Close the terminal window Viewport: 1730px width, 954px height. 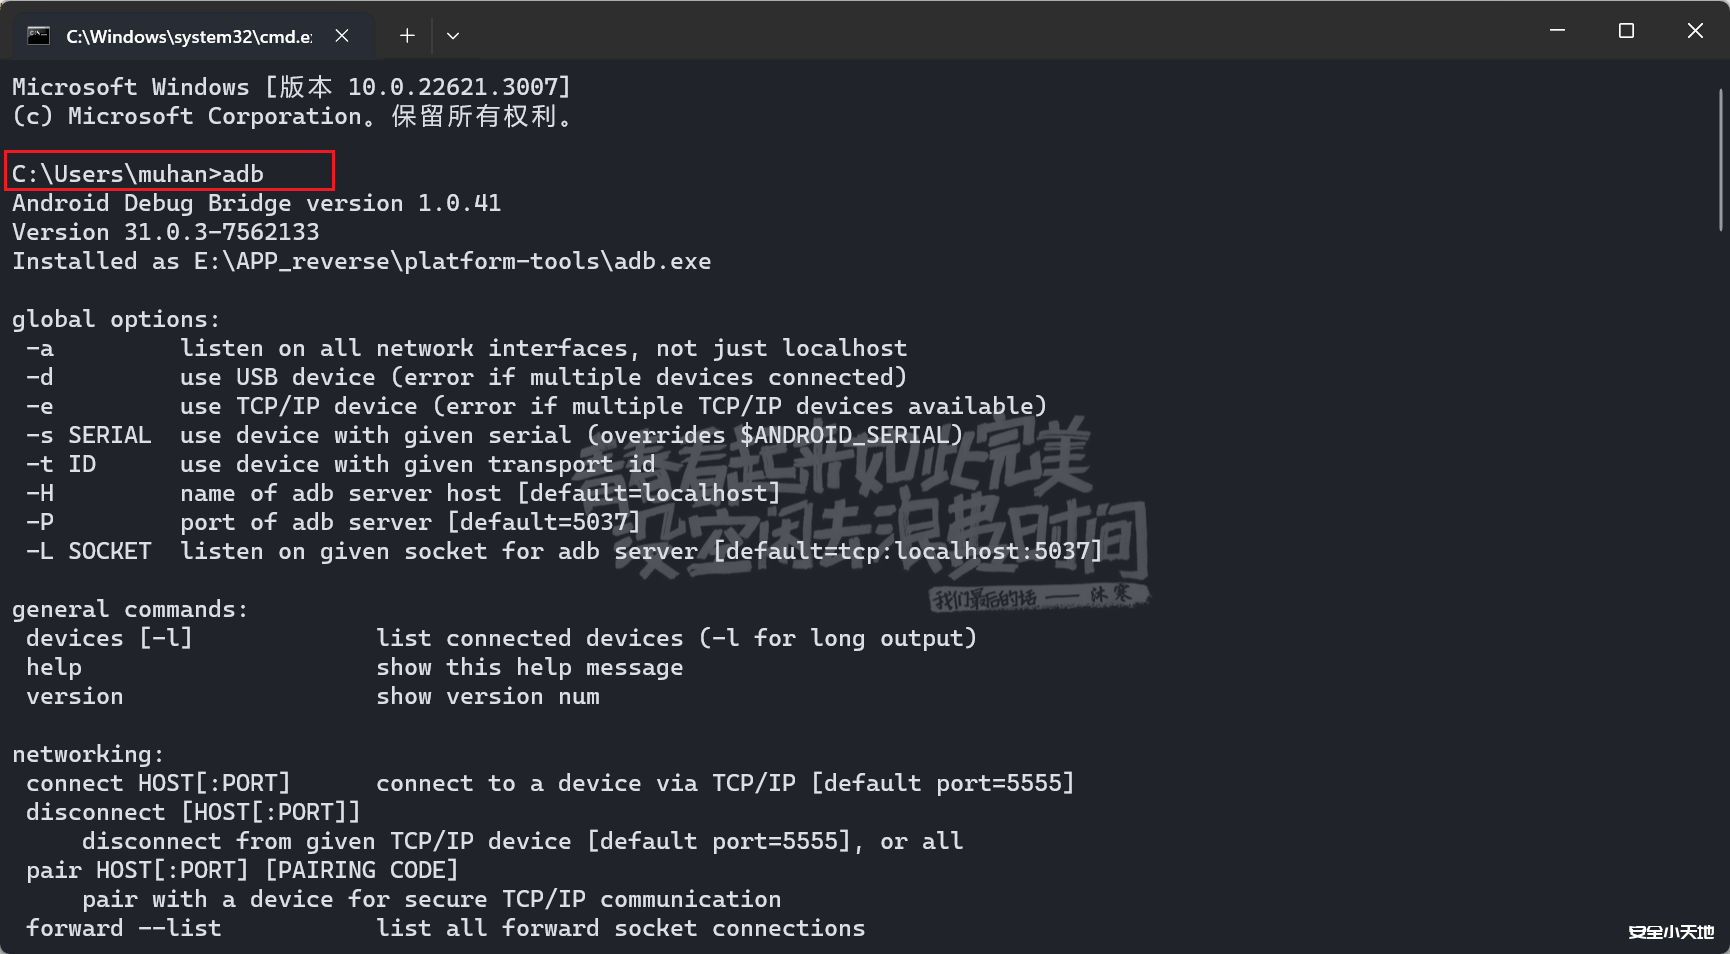[x=1695, y=31]
